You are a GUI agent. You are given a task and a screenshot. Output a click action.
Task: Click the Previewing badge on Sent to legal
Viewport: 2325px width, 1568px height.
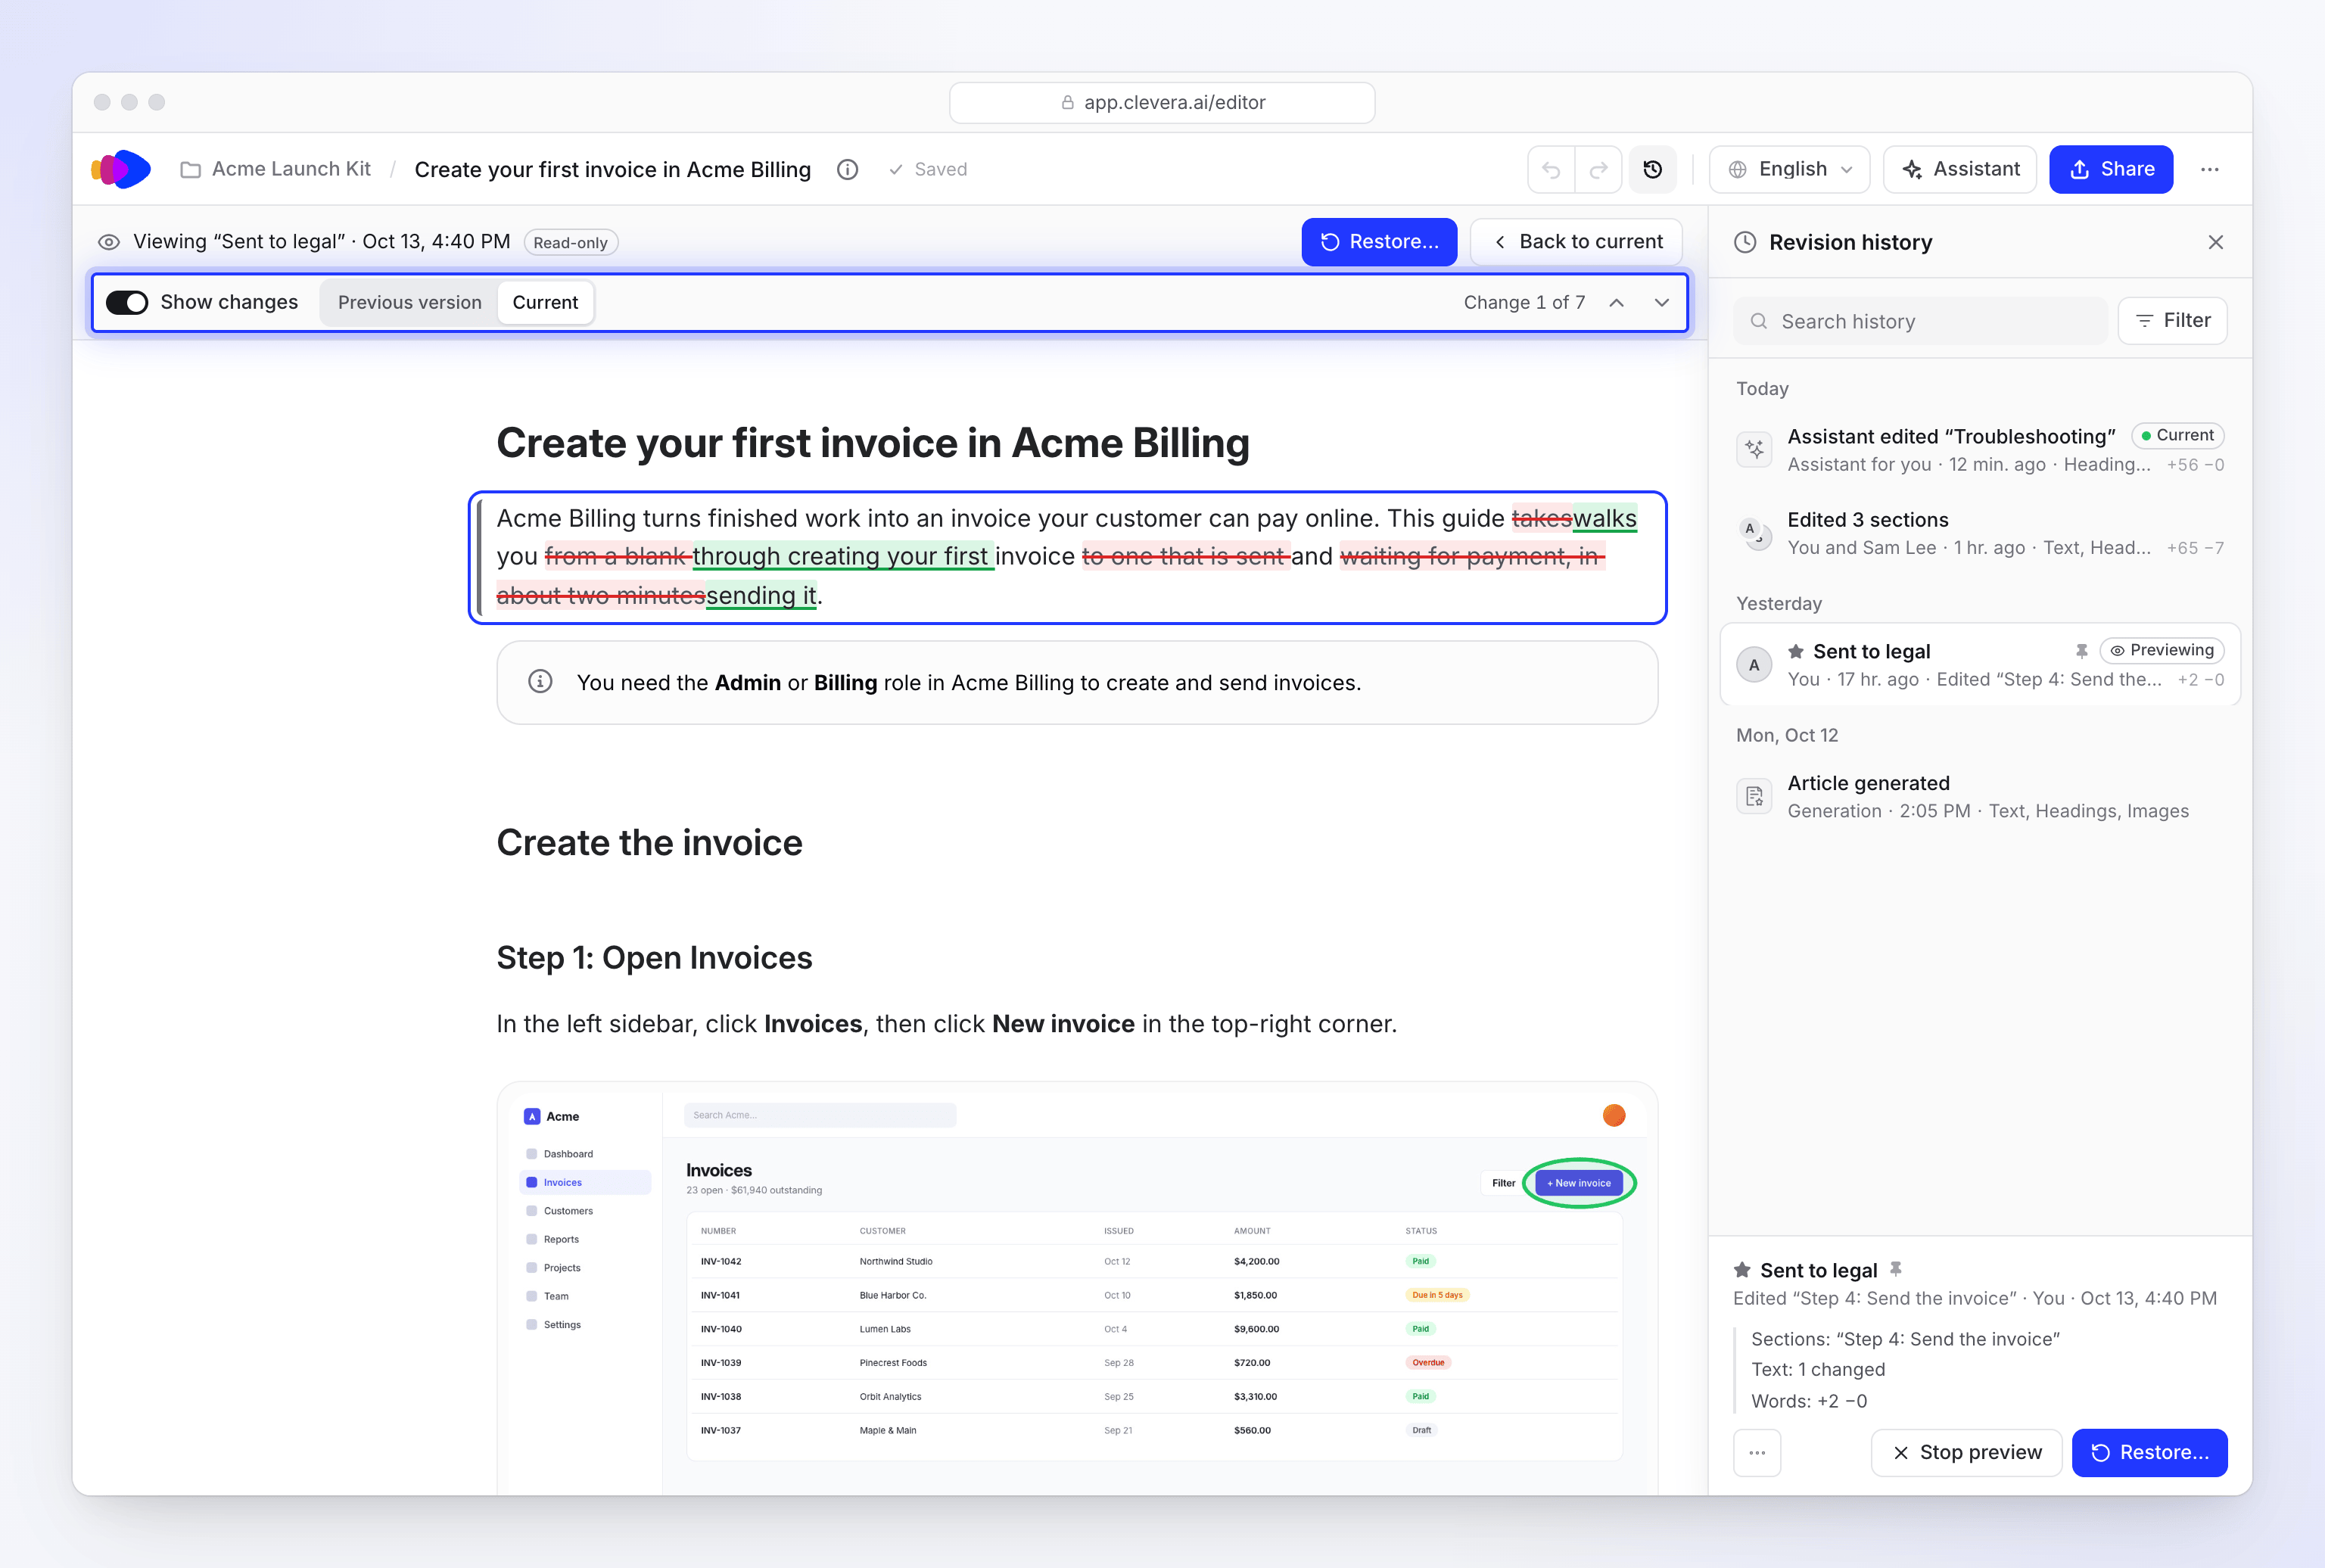point(2162,651)
